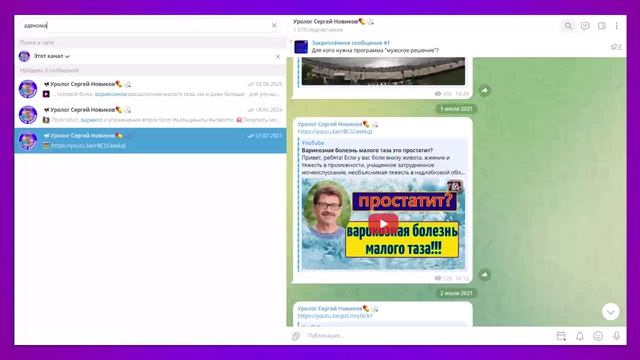
Task: Open the youtu.be link in the 1 июля post
Action: pyautogui.click(x=335, y=131)
